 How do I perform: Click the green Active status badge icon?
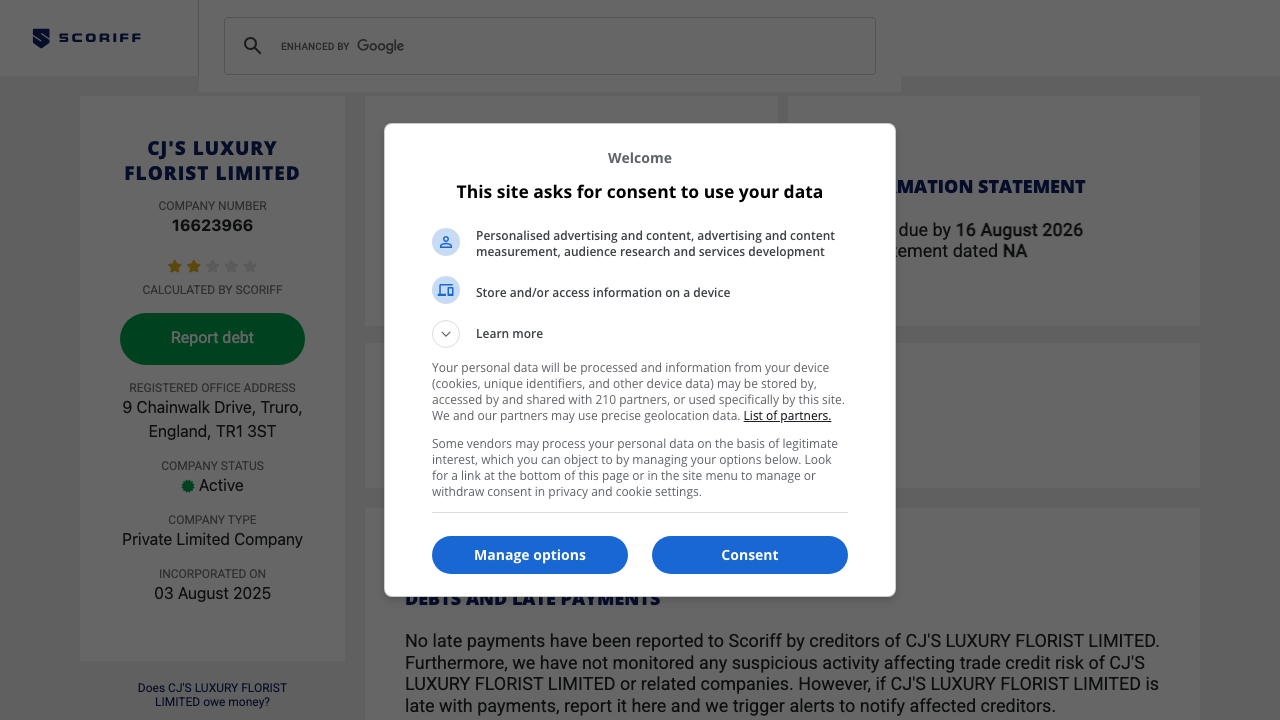188,486
